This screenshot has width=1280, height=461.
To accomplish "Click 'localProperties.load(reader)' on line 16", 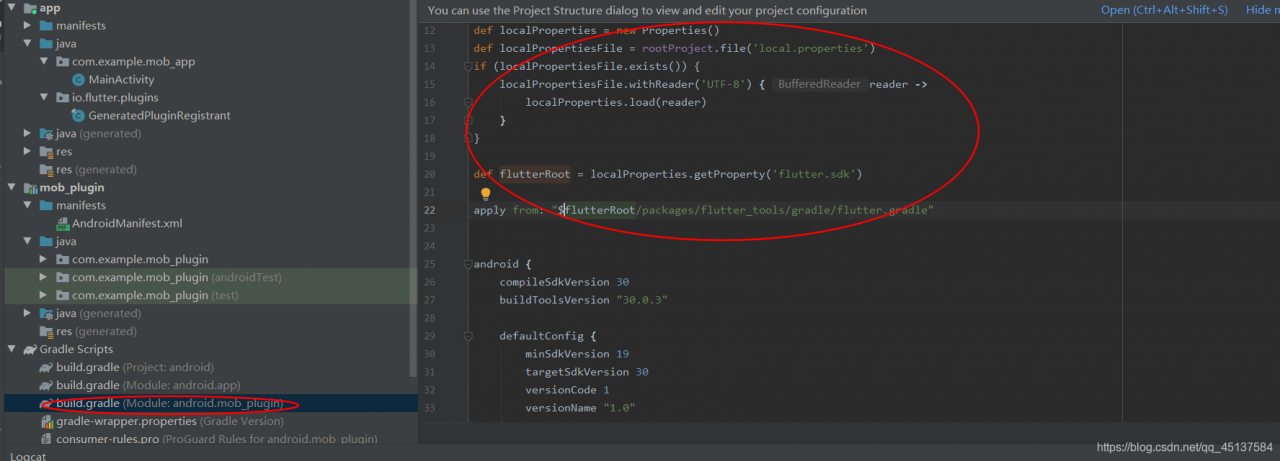I will point(616,102).
